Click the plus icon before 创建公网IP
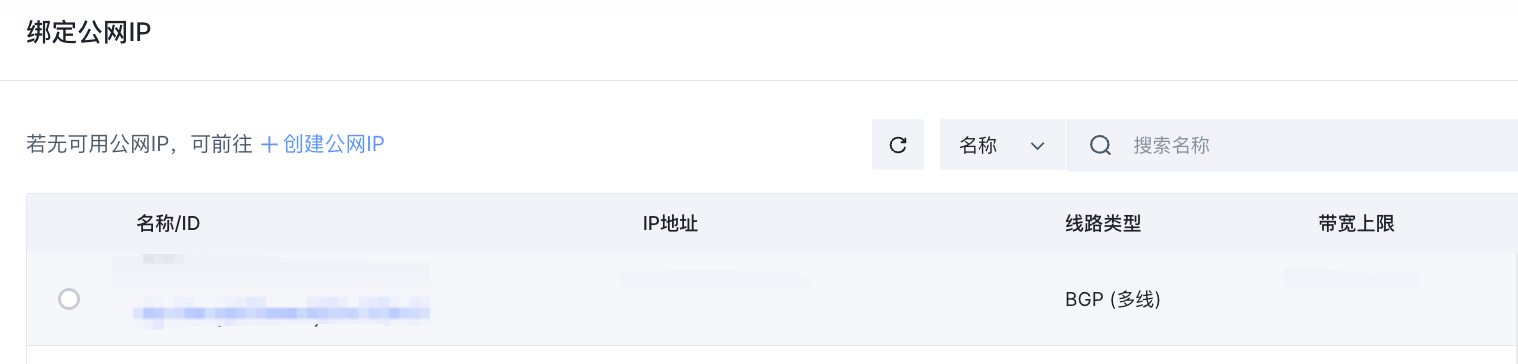Image resolution: width=1518 pixels, height=364 pixels. click(268, 144)
